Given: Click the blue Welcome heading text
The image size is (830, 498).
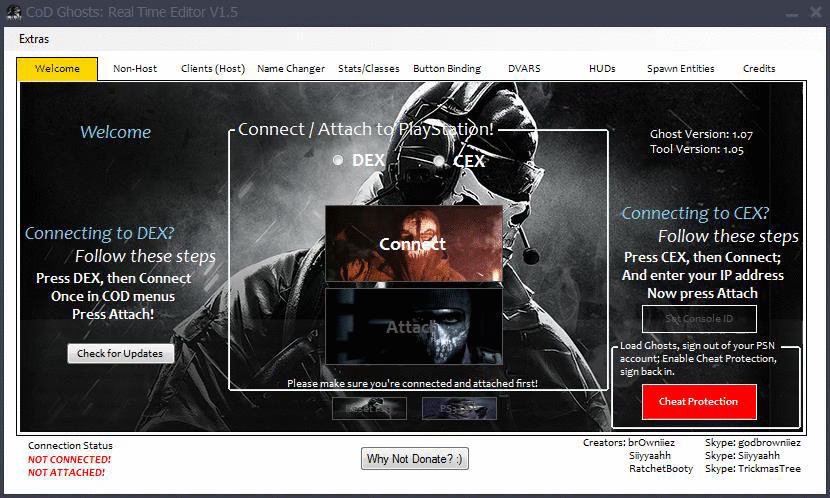Looking at the screenshot, I should point(115,132).
